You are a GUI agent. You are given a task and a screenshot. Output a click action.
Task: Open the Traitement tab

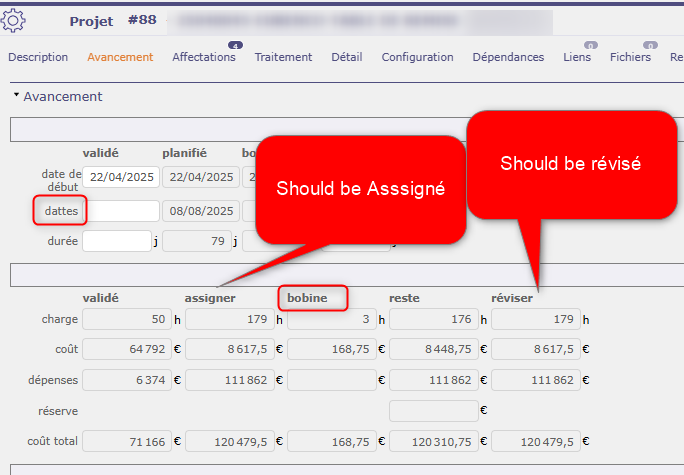tap(283, 58)
